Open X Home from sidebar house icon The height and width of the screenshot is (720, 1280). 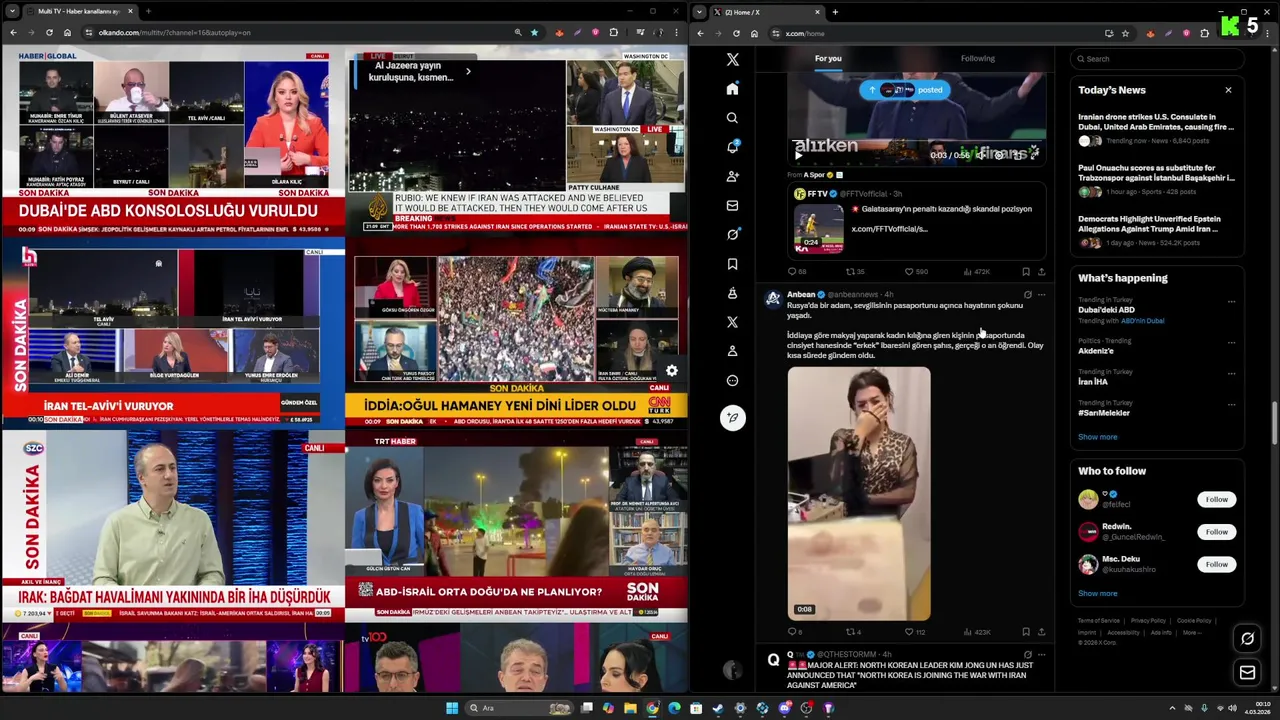click(732, 89)
